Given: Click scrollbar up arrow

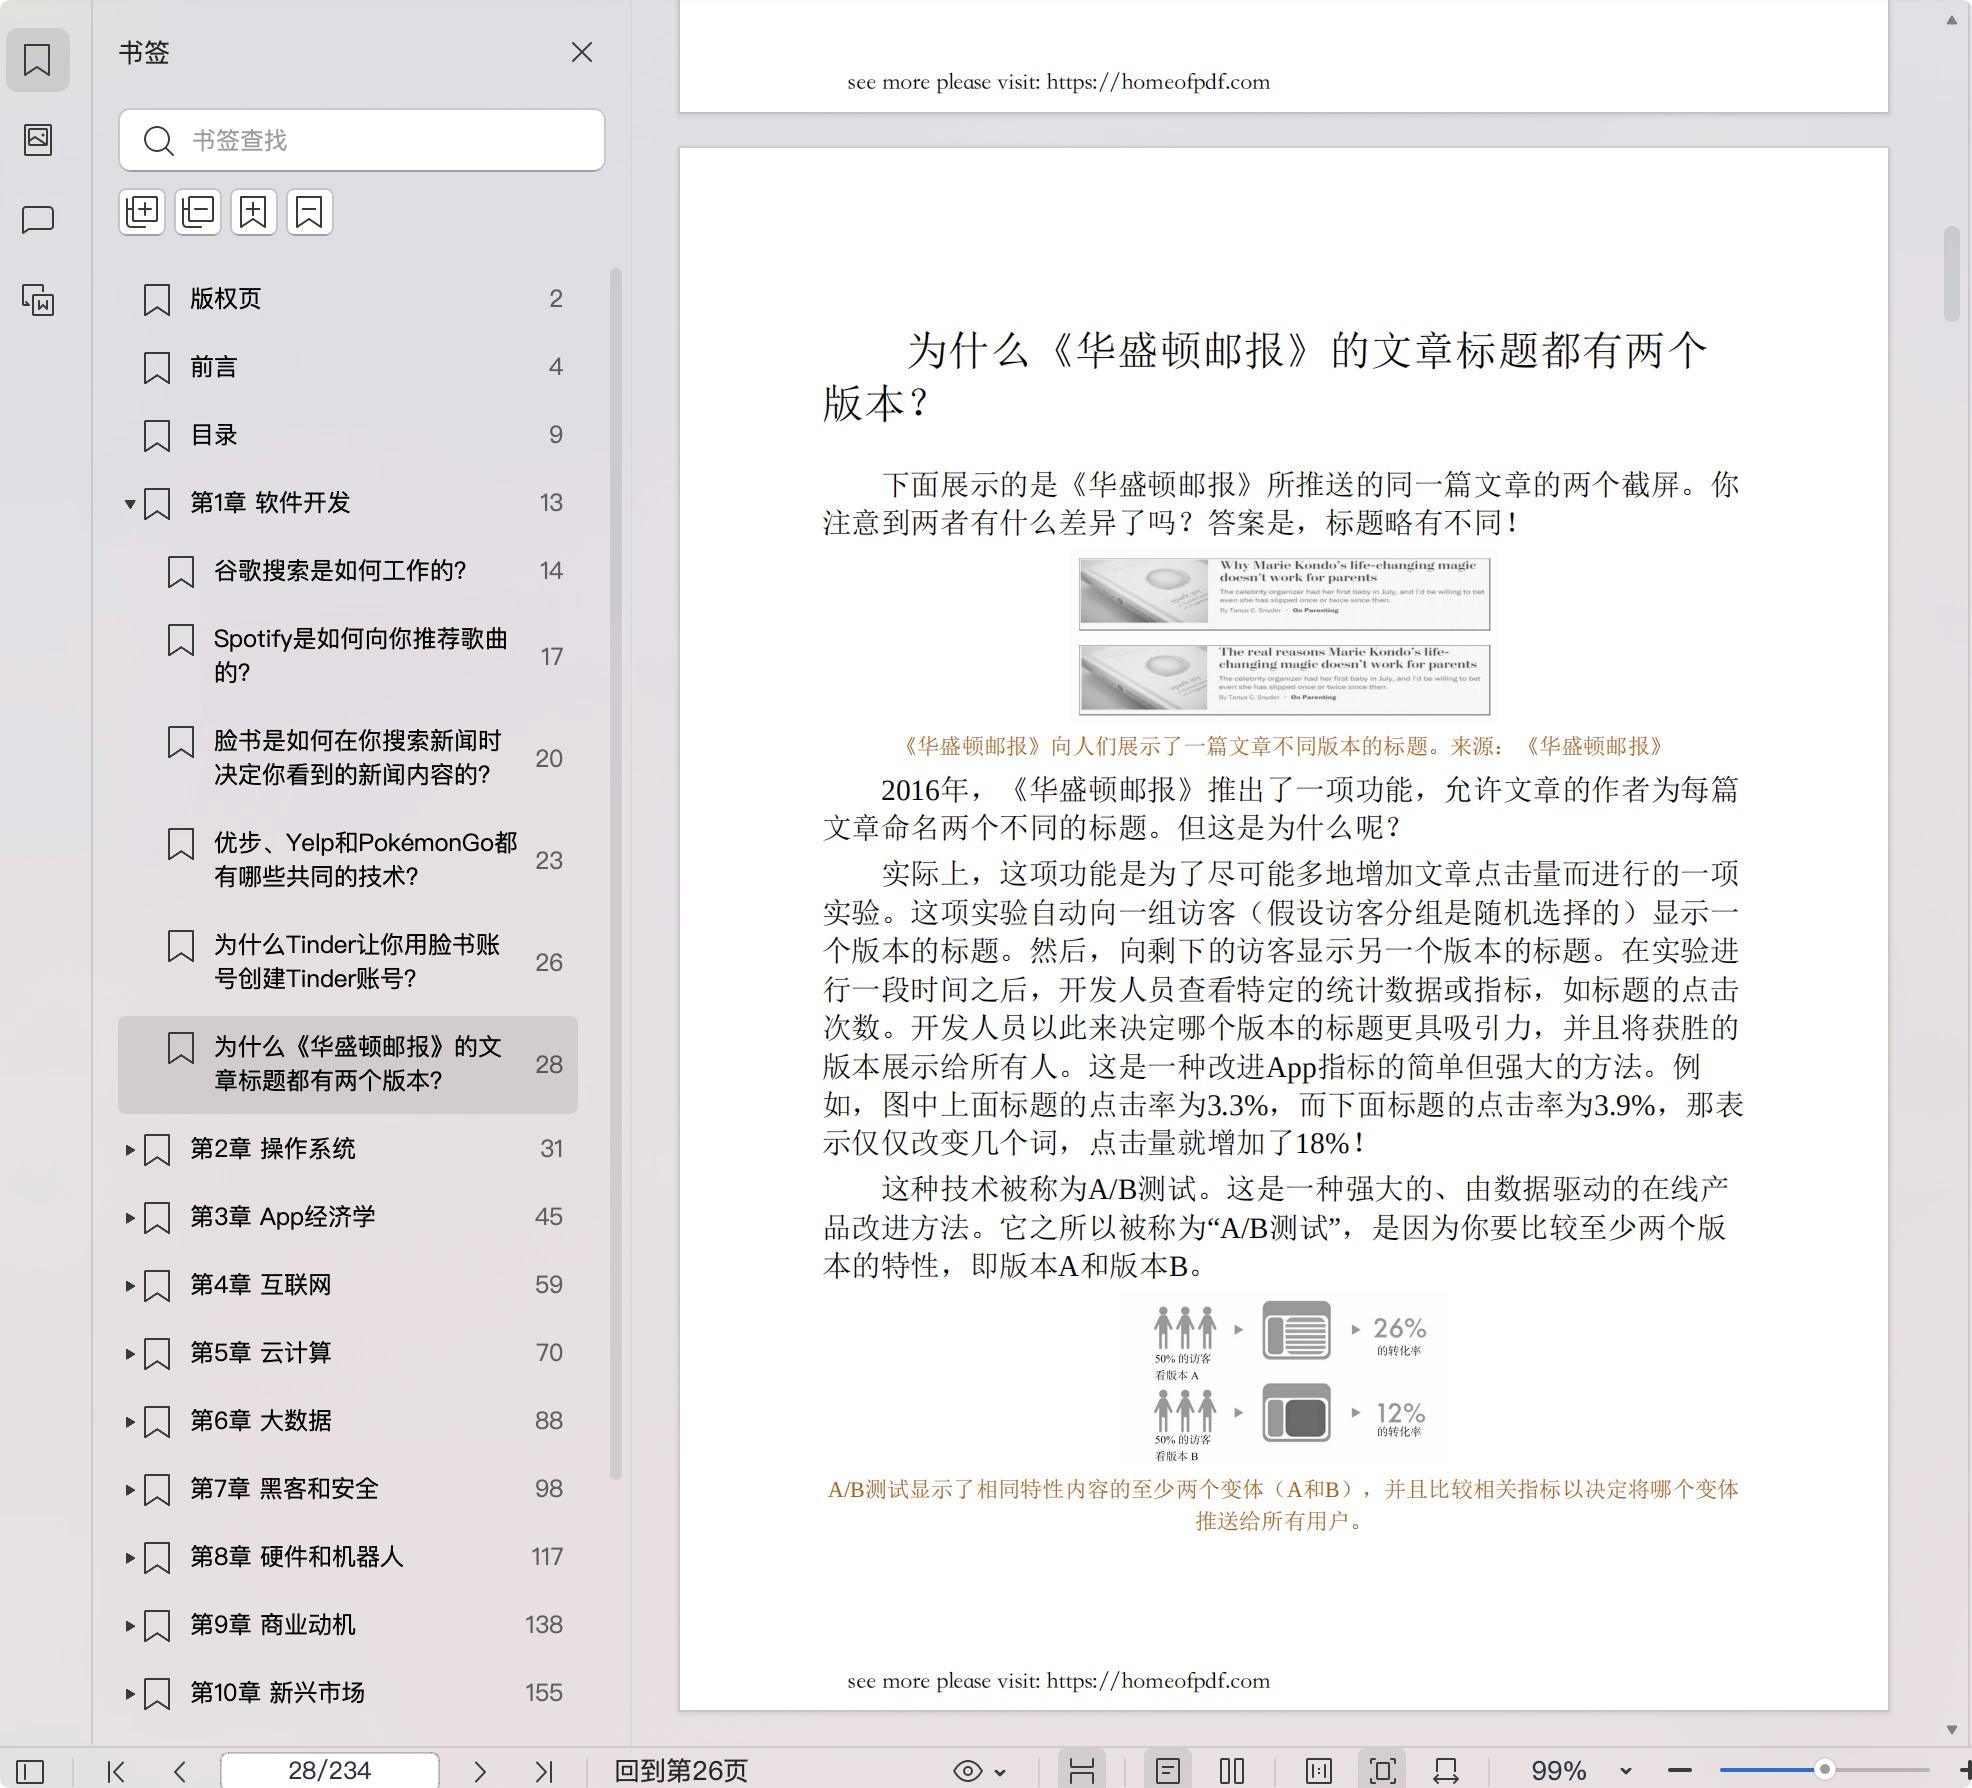Looking at the screenshot, I should tap(1952, 19).
